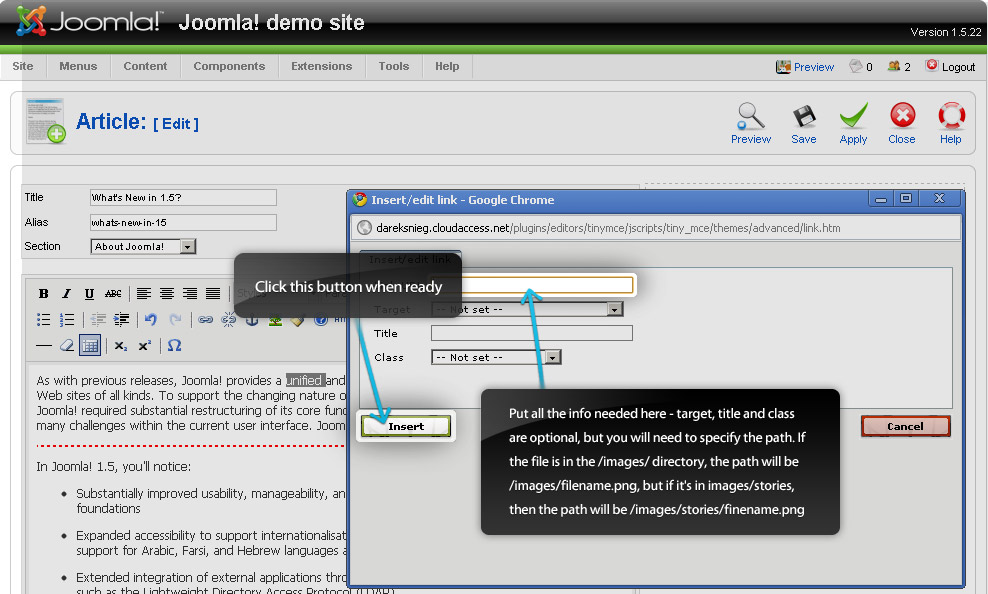Remove link with the Unlink icon
Image resolution: width=988 pixels, height=594 pixels.
228,320
